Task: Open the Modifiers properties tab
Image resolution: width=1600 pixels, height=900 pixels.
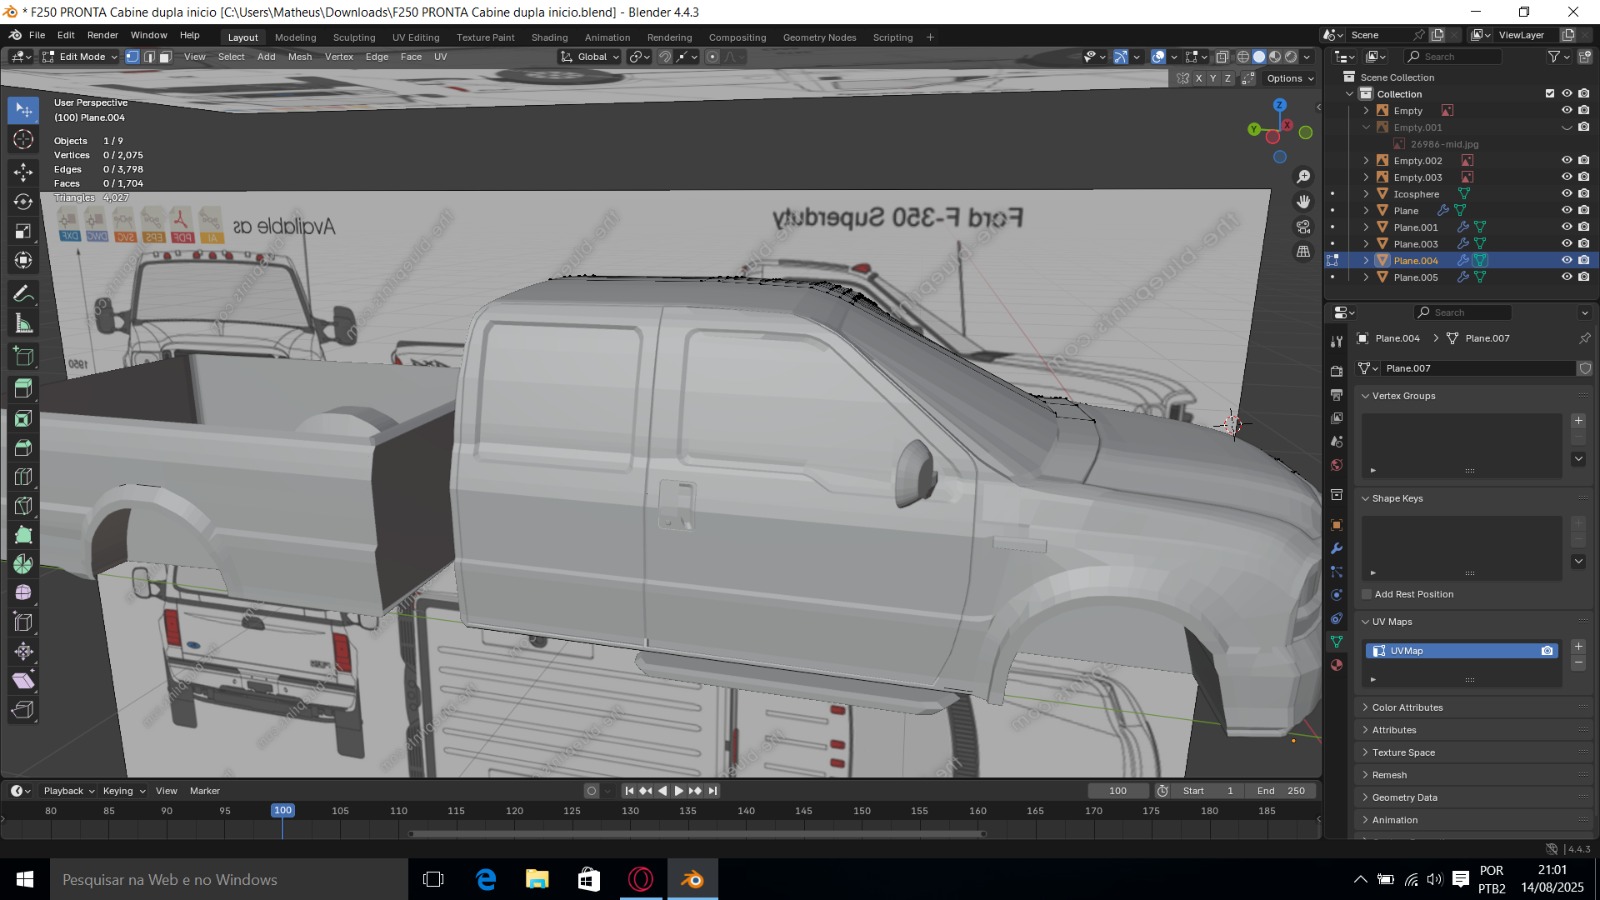Action: (x=1336, y=548)
